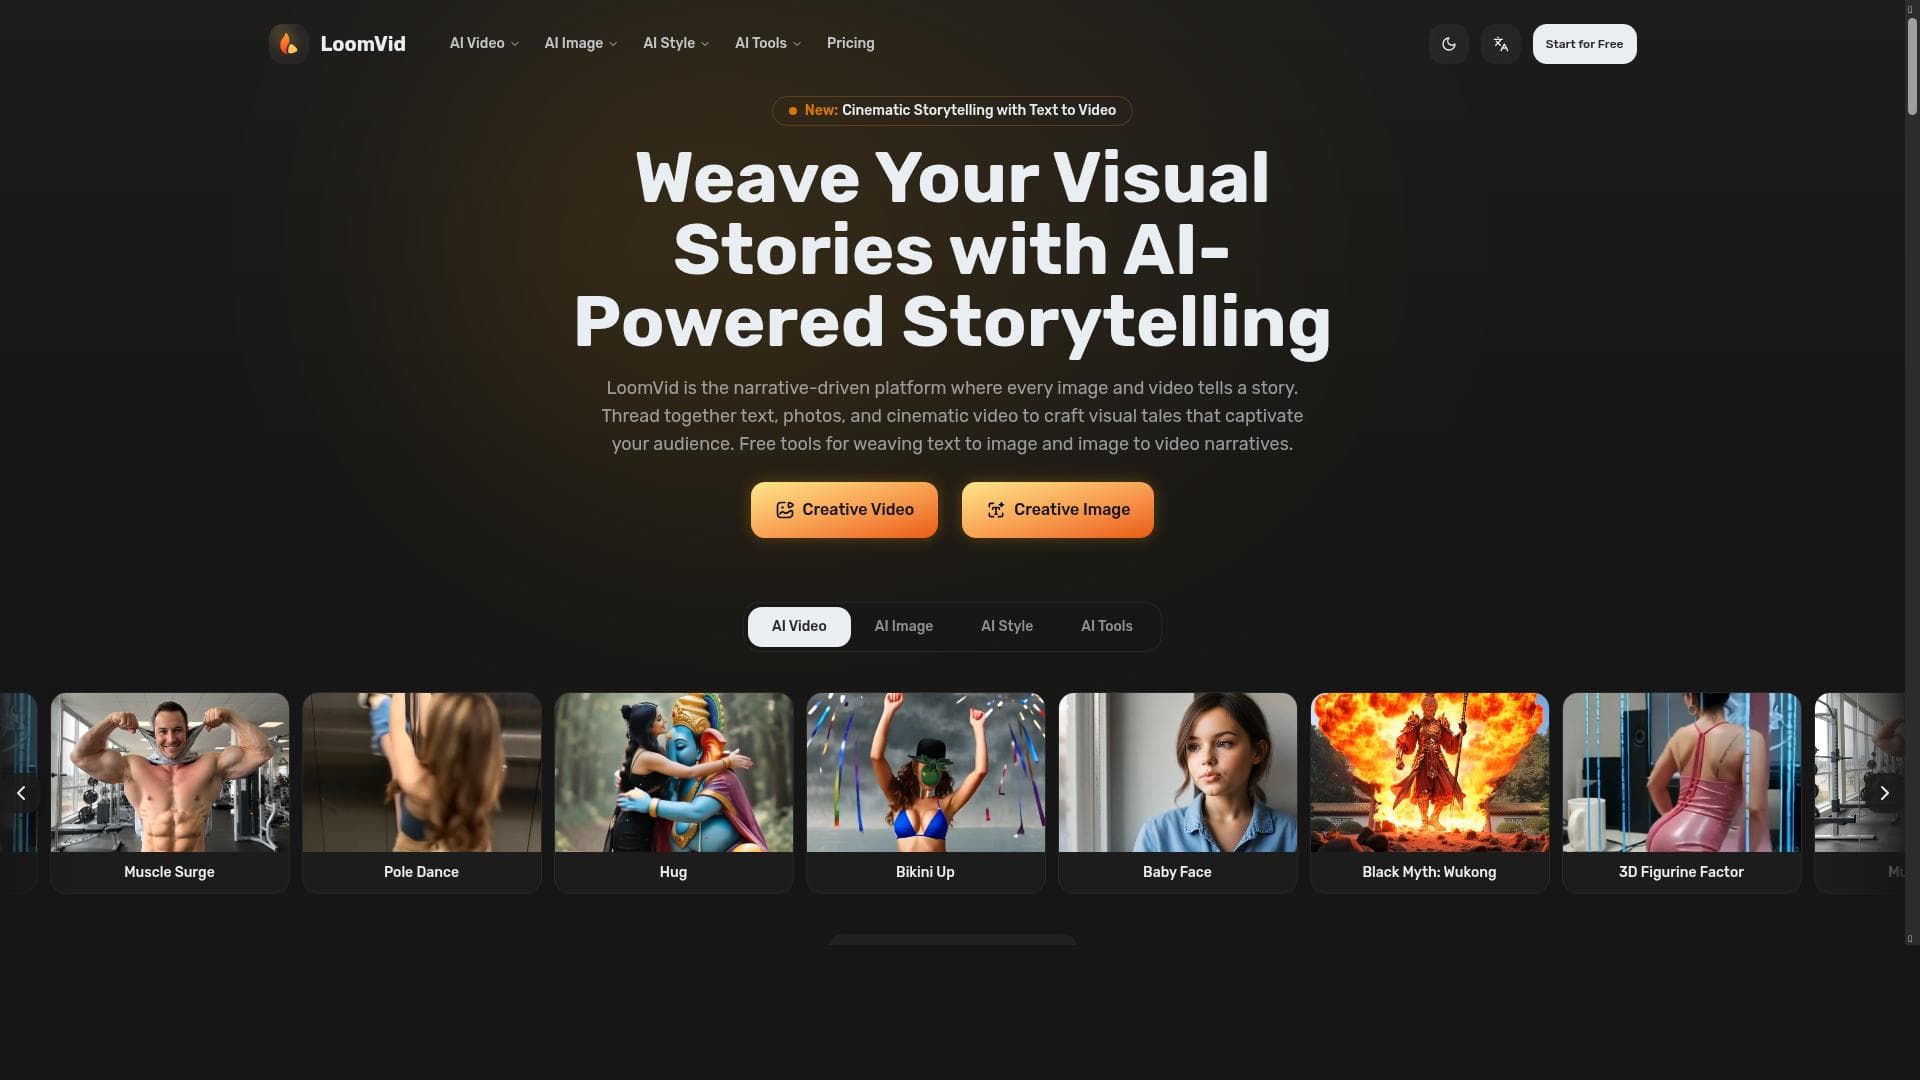
Task: Click the New Cinematic Storytelling announcement badge
Action: (952, 110)
